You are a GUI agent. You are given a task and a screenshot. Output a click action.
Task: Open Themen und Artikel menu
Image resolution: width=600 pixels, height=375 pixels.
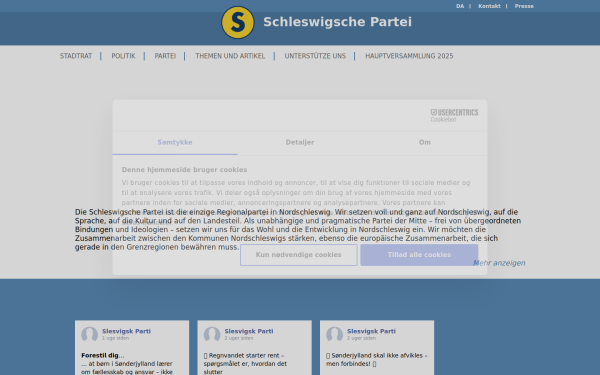[230, 56]
